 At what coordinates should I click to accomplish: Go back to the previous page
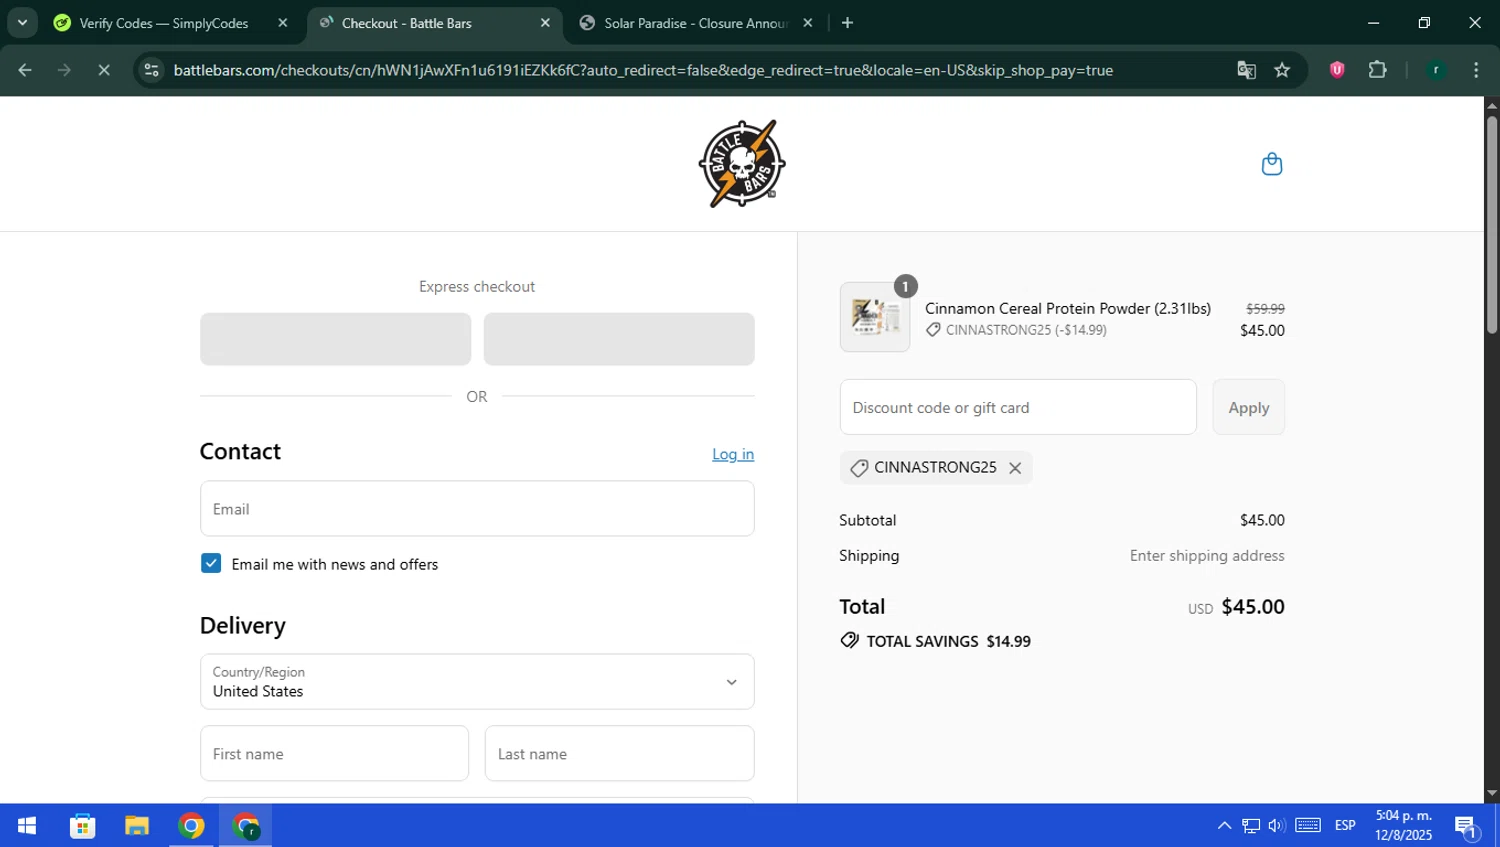(25, 70)
